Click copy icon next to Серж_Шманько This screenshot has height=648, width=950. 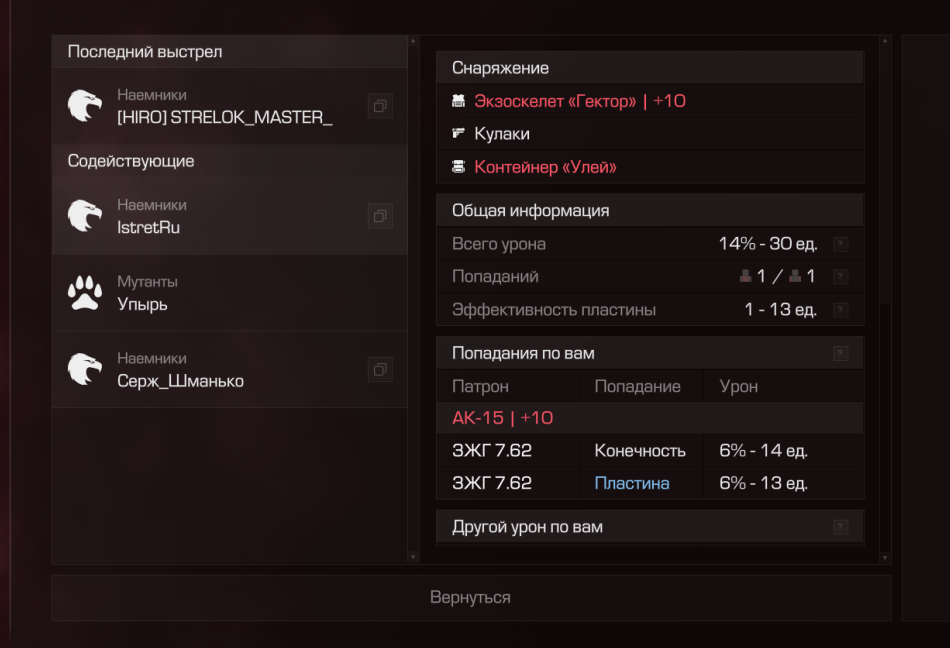pyautogui.click(x=380, y=370)
